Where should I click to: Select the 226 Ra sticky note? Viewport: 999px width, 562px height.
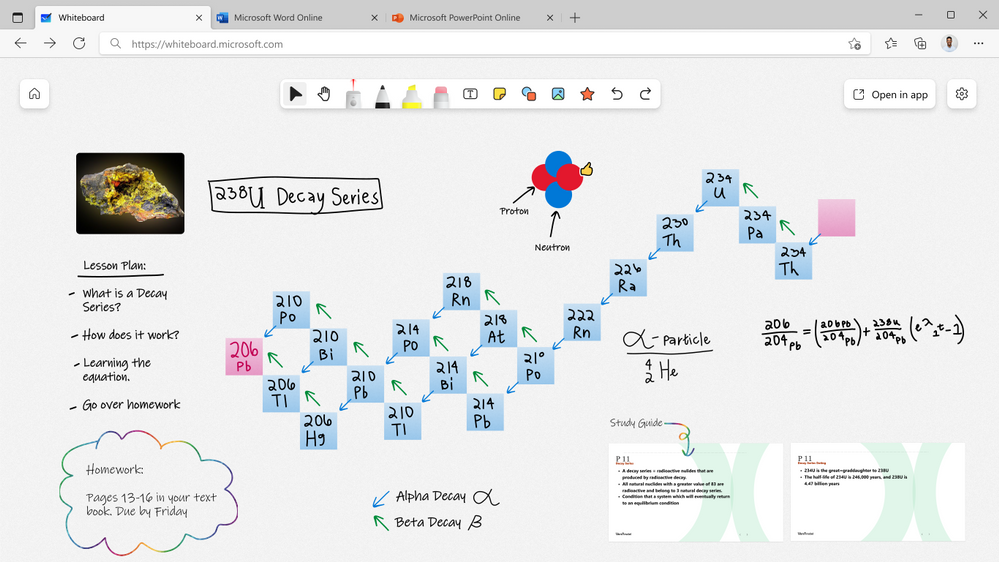click(628, 278)
